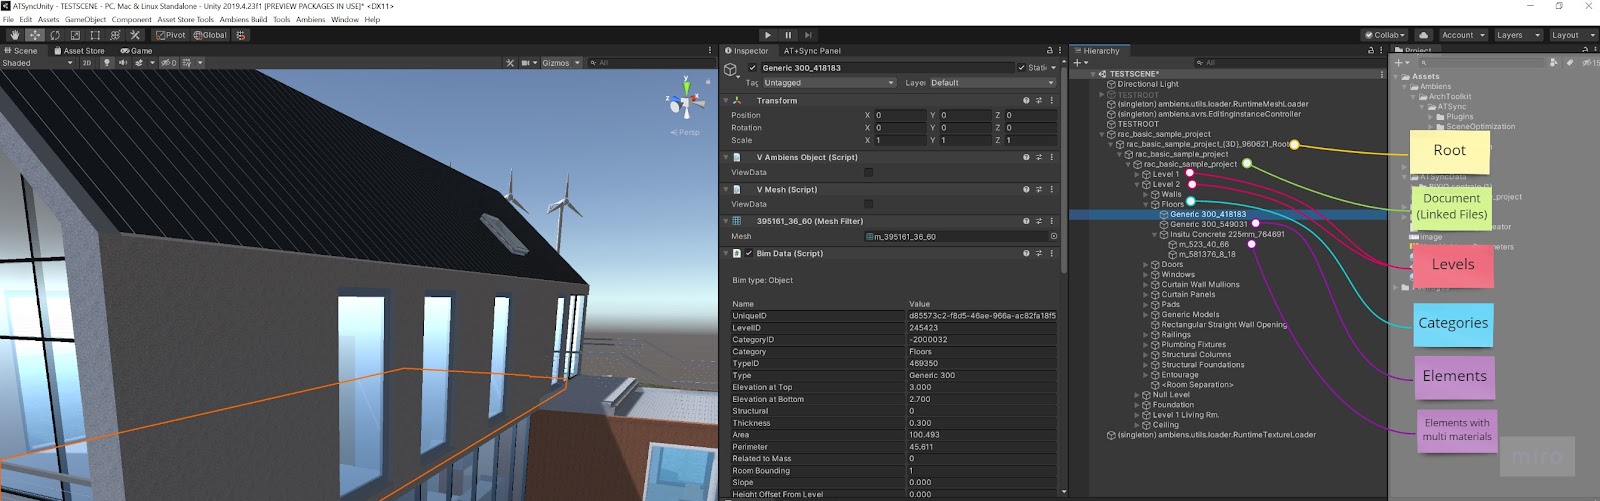Open the Shaded draw mode dropdown
Image resolution: width=1600 pixels, height=501 pixels.
point(38,63)
